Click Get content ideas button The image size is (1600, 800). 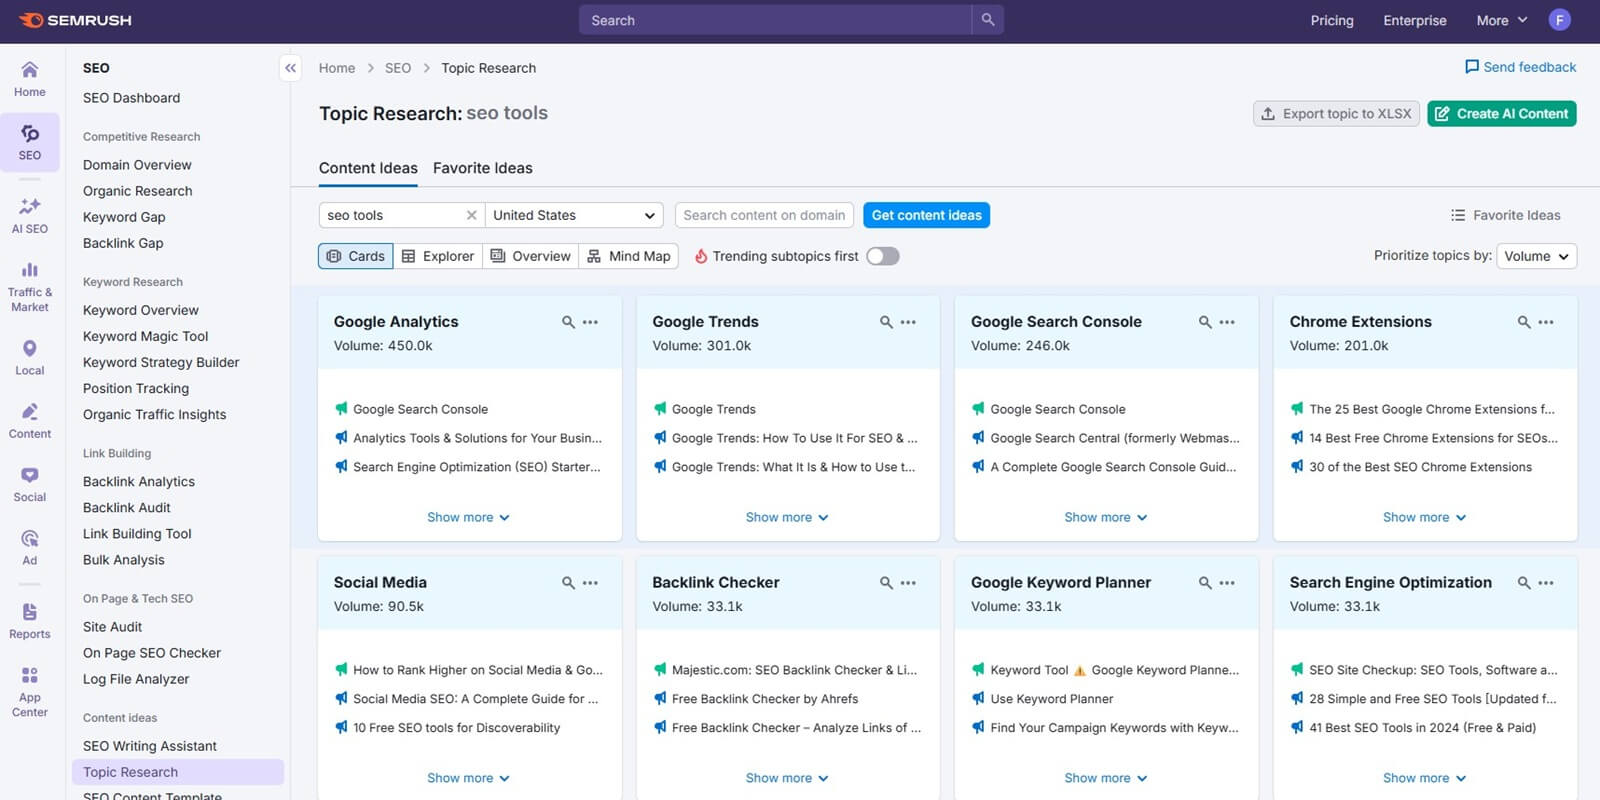(x=926, y=215)
